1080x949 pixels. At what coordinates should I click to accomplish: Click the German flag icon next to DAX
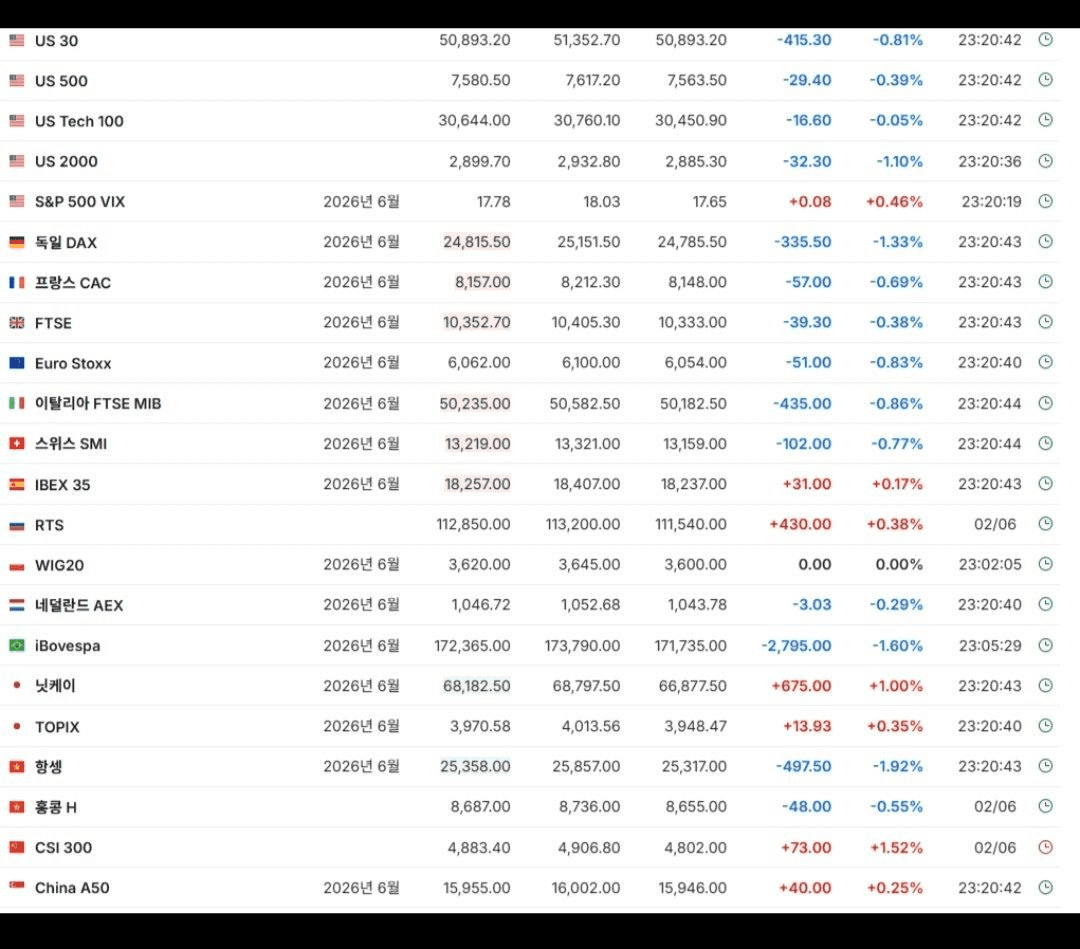point(17,242)
